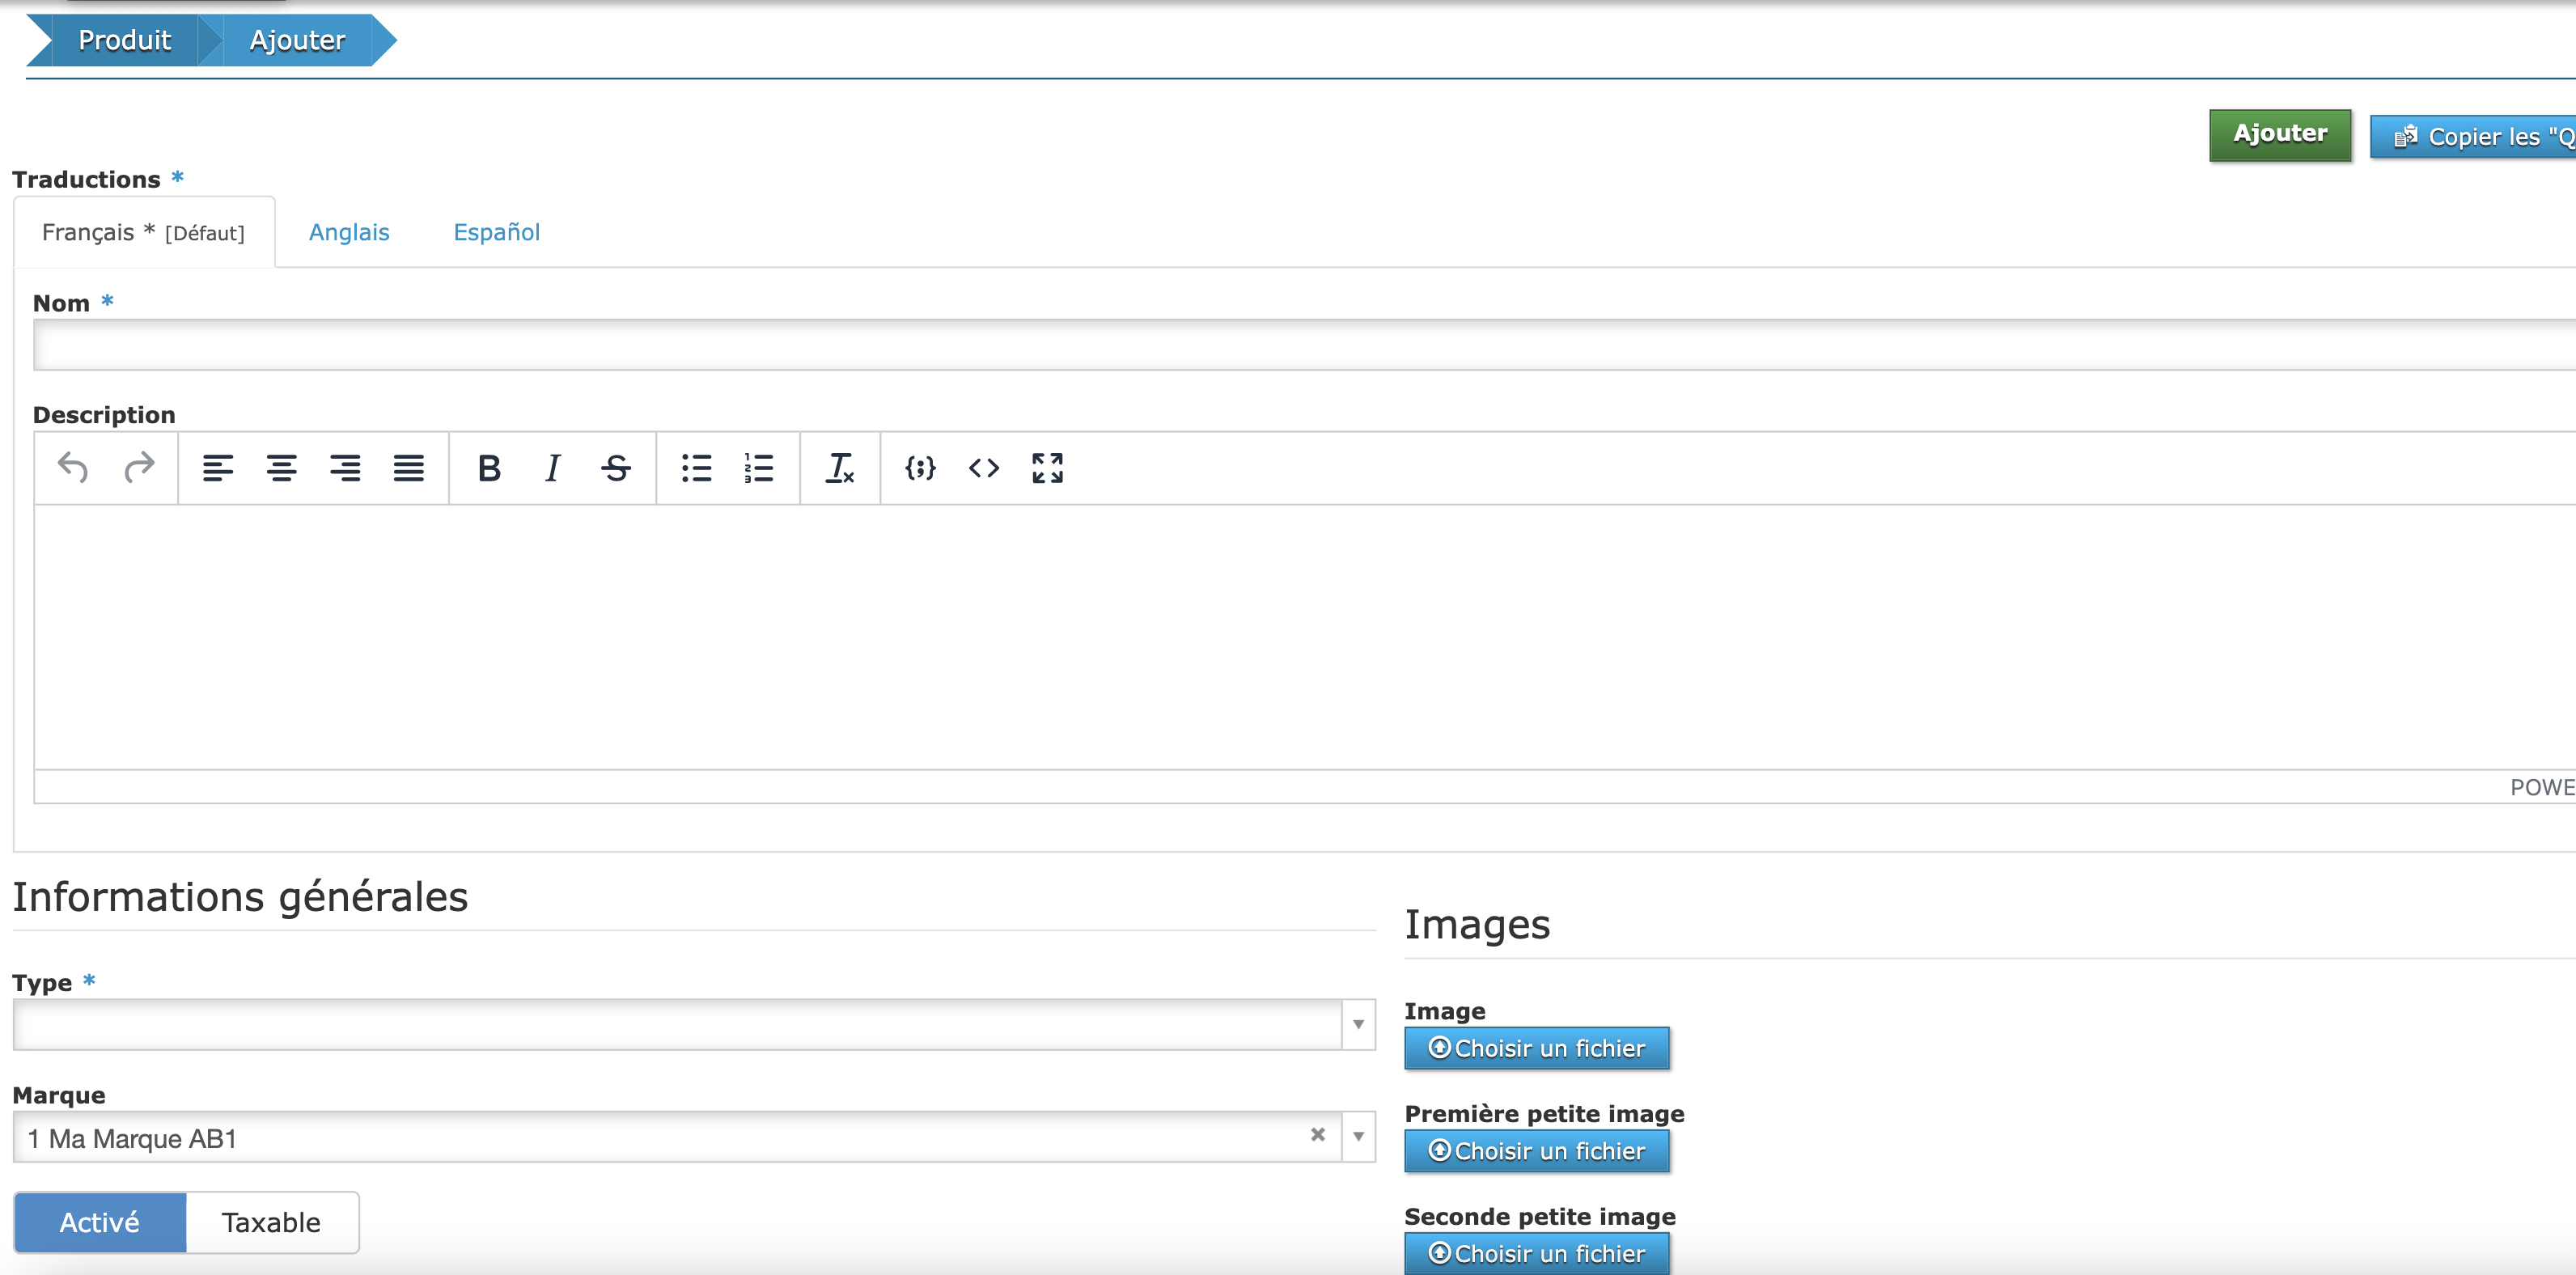Choose a file for Première petite image
2576x1275 pixels.
1536,1151
